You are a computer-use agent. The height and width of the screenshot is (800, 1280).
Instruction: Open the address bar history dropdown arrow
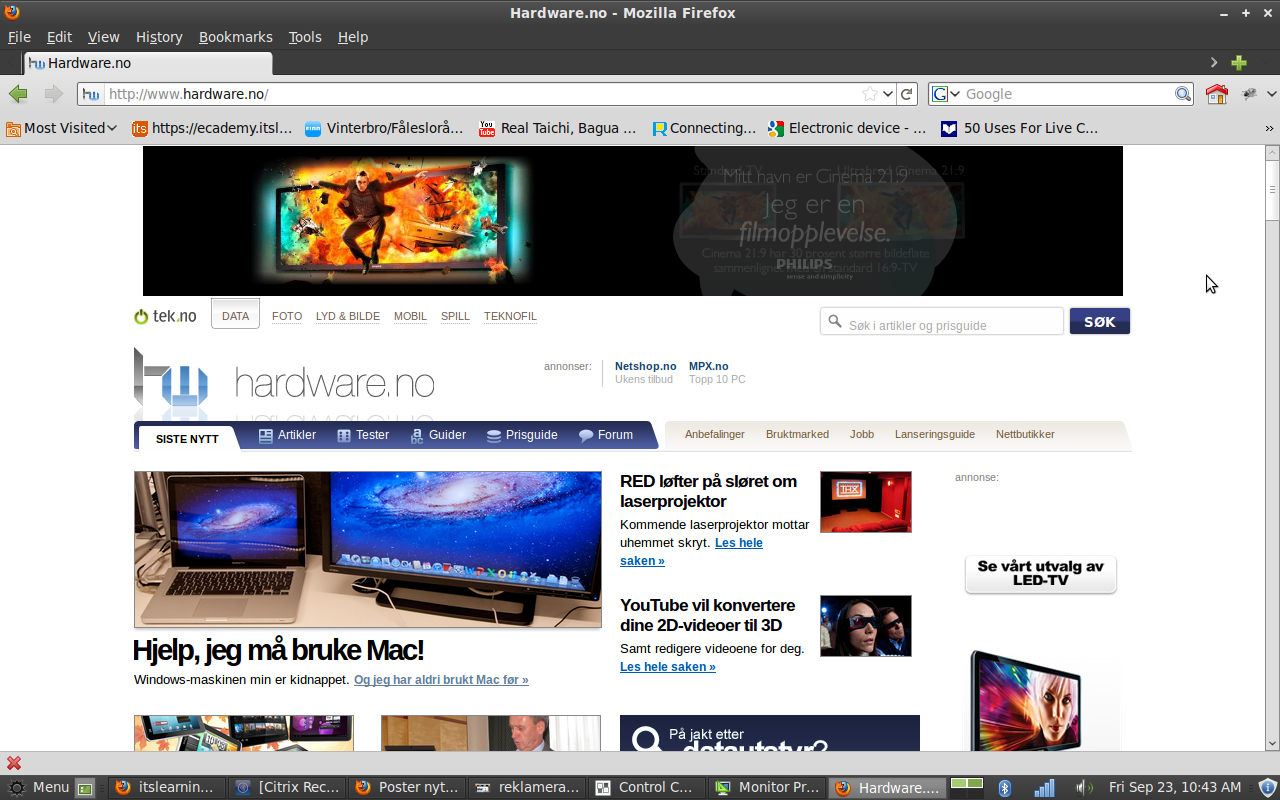tap(888, 94)
